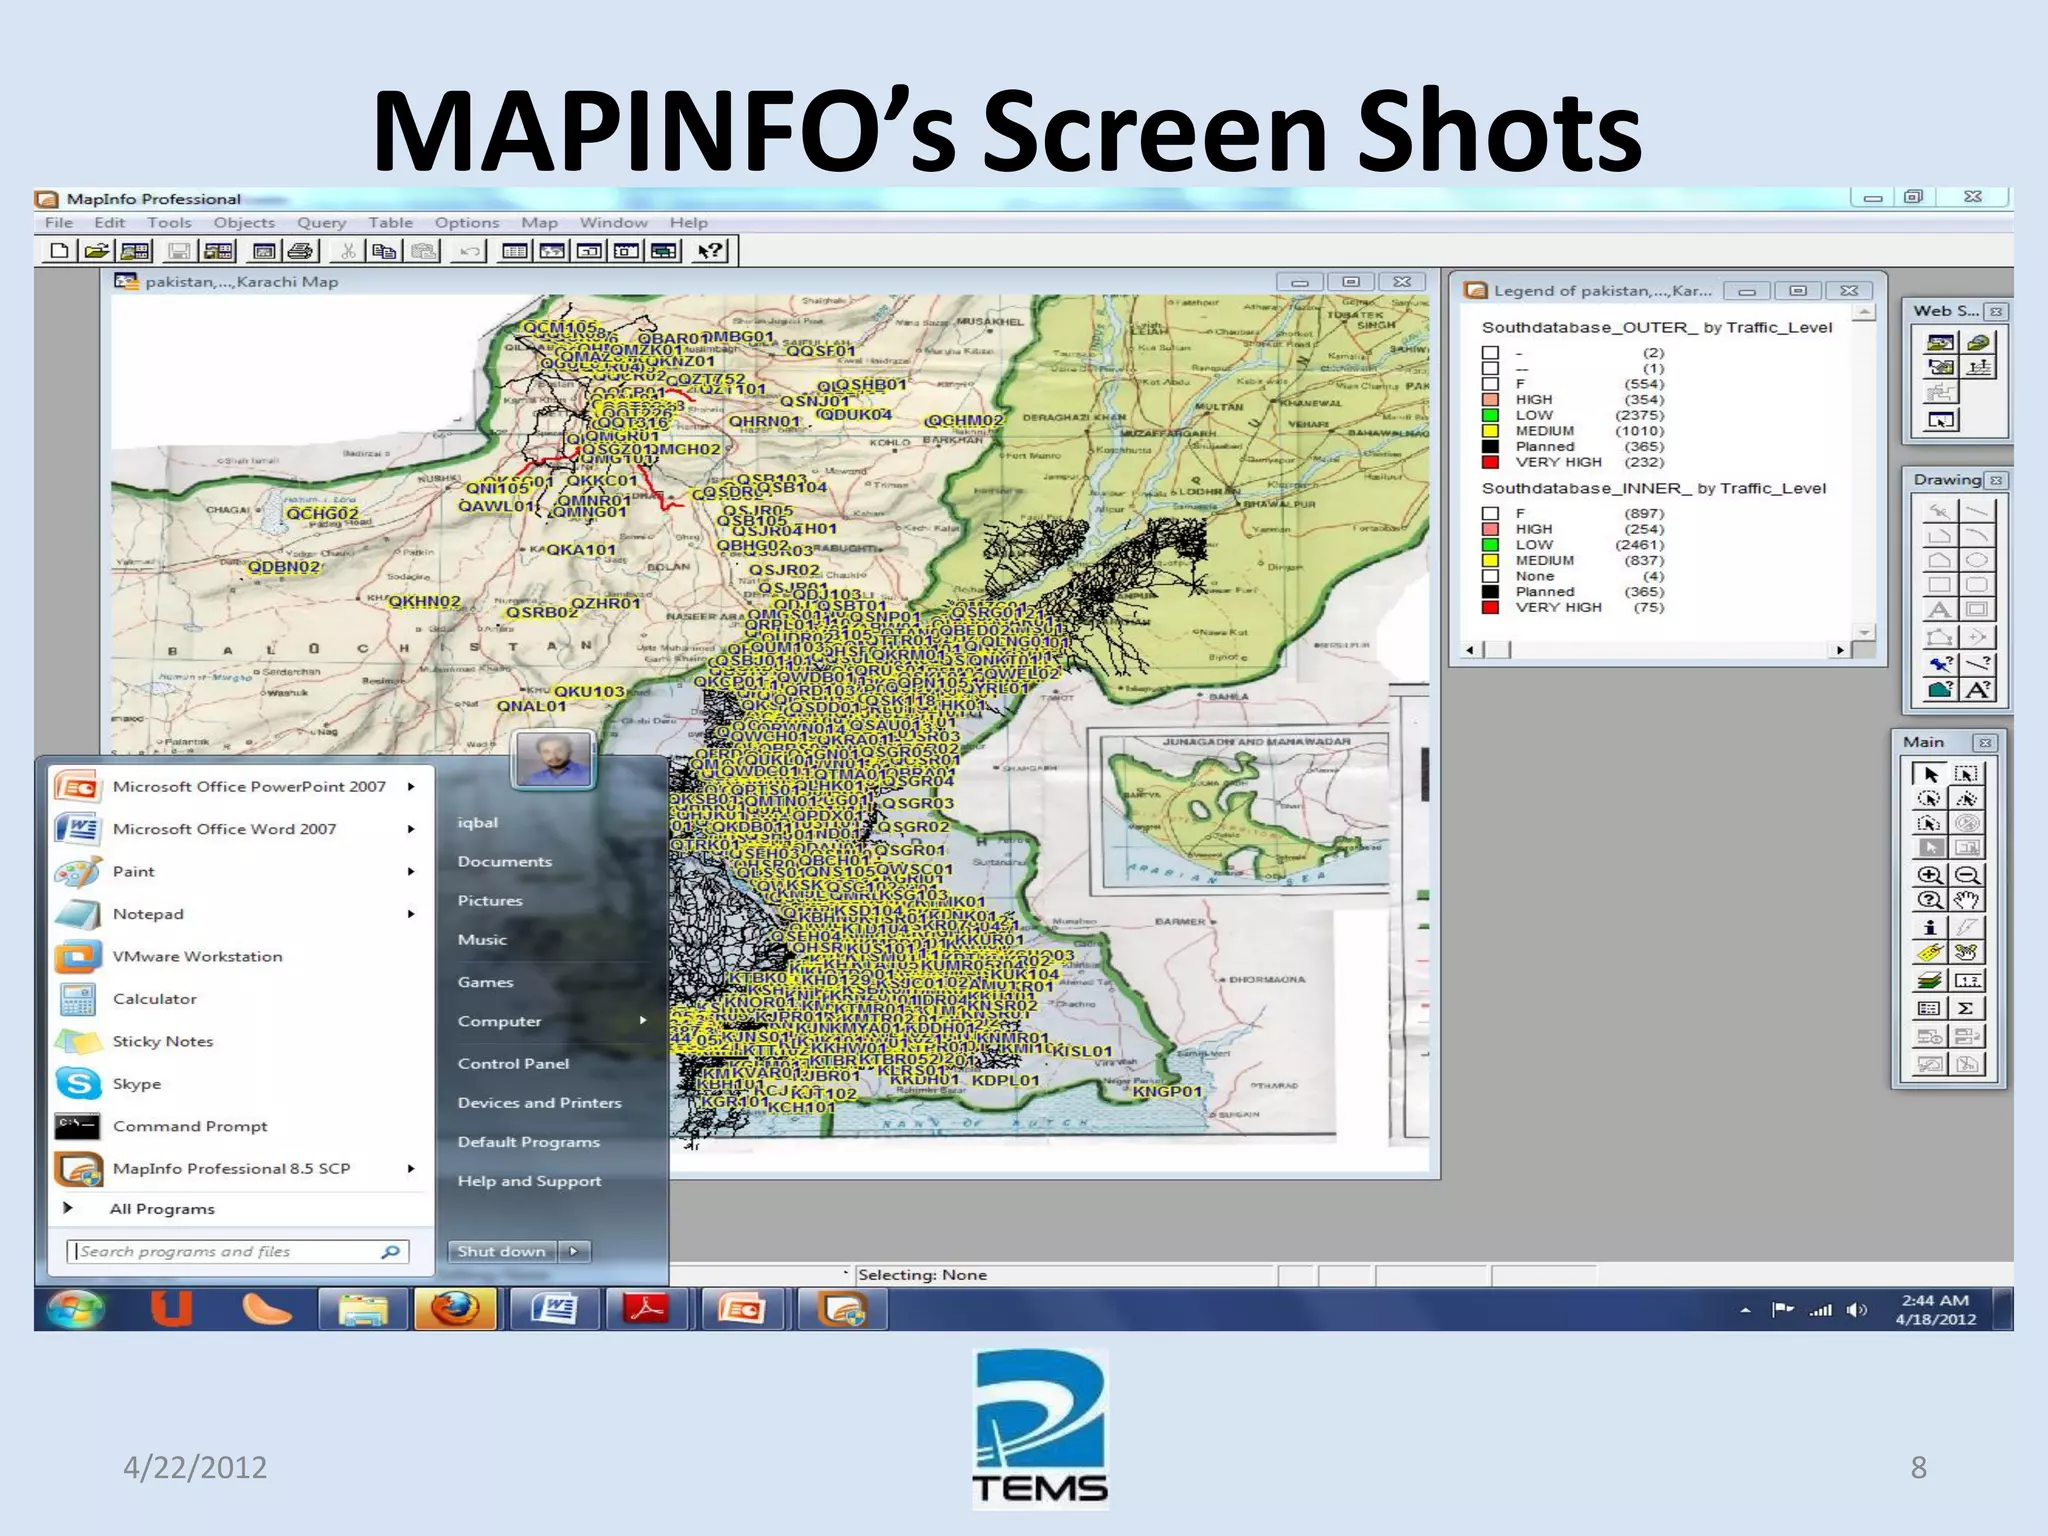Click the context Help arrow-question icon
Image resolution: width=2048 pixels, height=1536 pixels.
(710, 251)
